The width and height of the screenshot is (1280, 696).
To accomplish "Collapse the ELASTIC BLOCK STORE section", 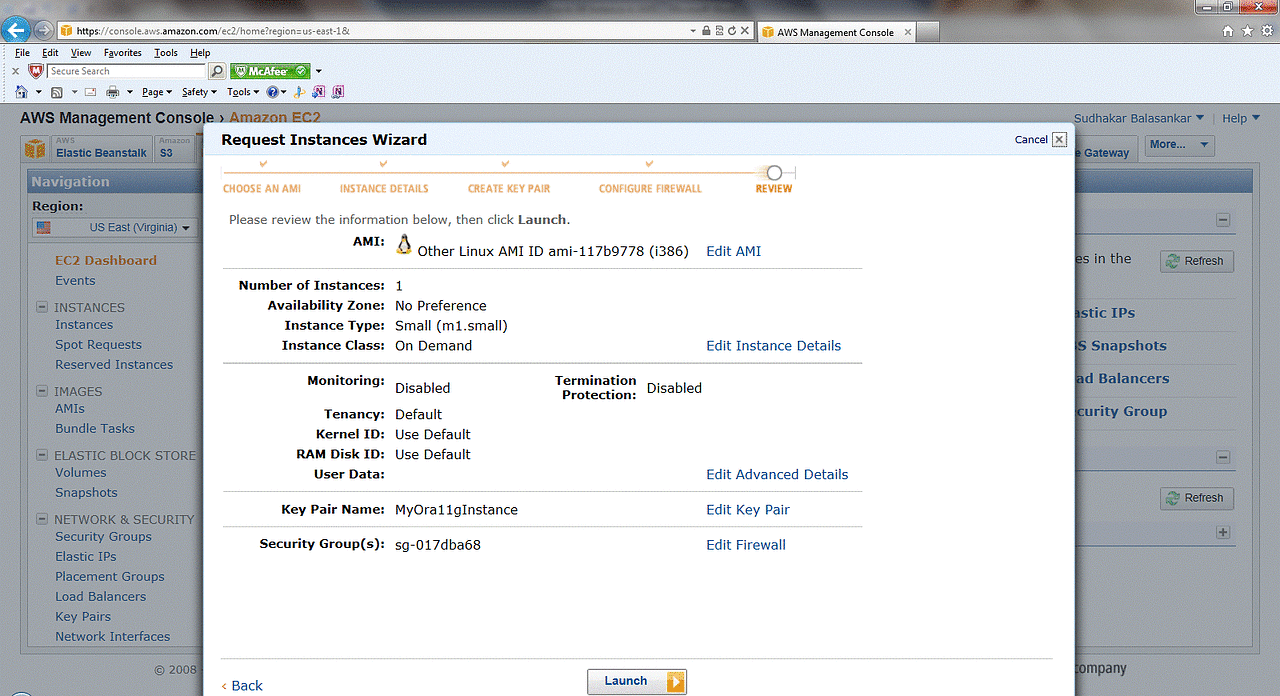I will click(x=42, y=455).
